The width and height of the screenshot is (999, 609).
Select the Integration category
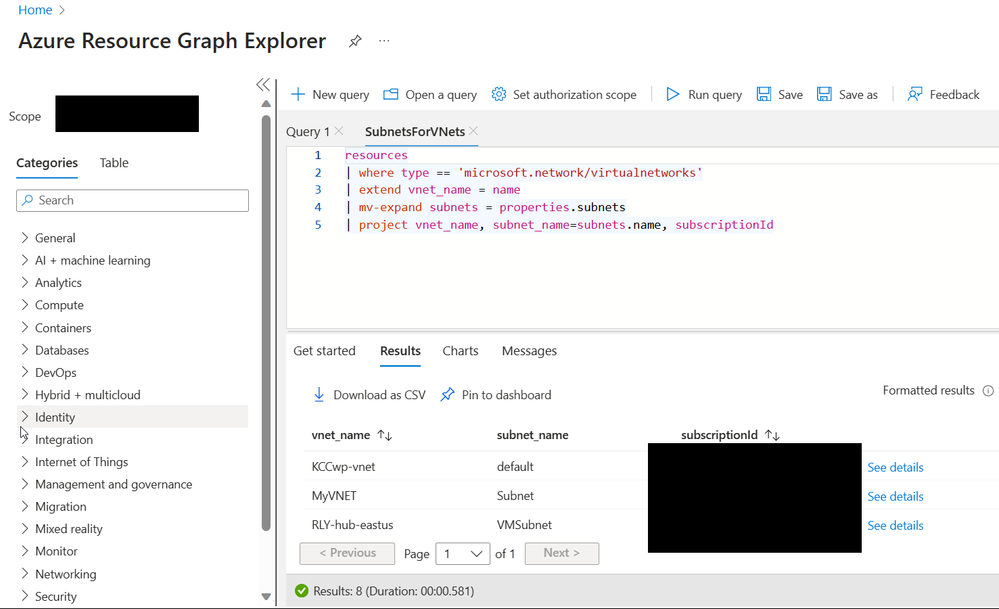point(64,440)
